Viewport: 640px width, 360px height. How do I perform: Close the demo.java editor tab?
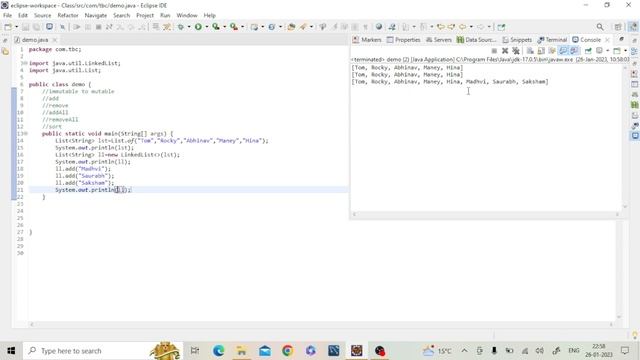tap(55, 40)
